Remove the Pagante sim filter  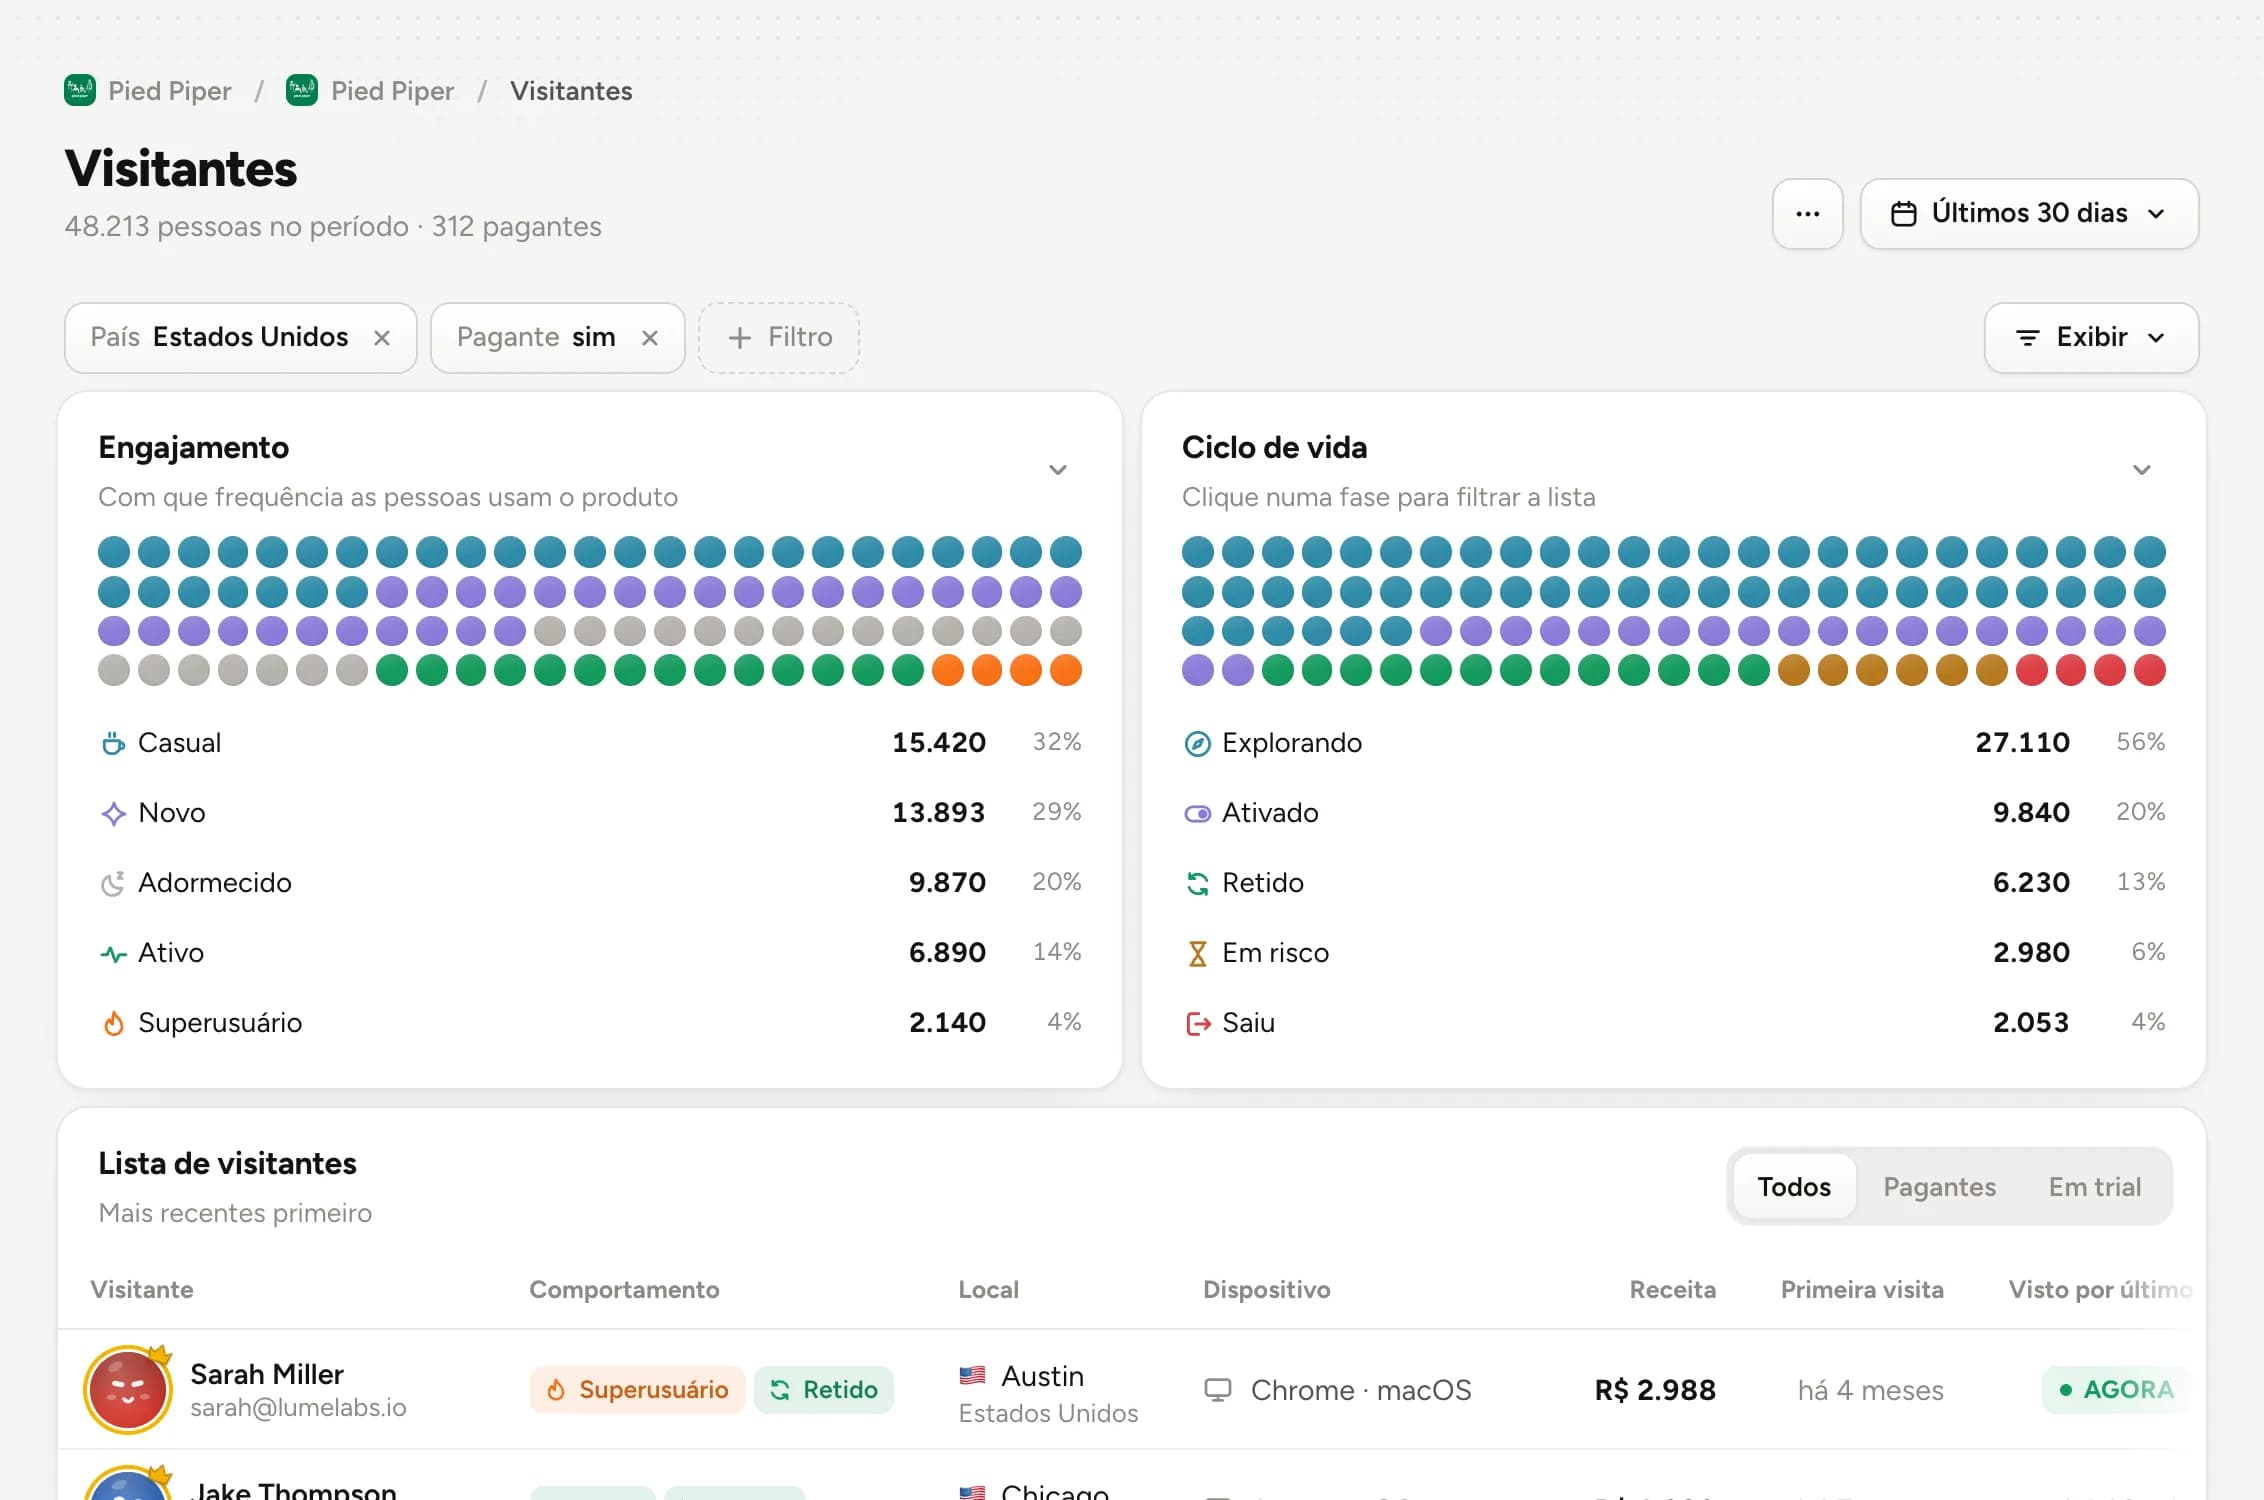pyautogui.click(x=650, y=338)
